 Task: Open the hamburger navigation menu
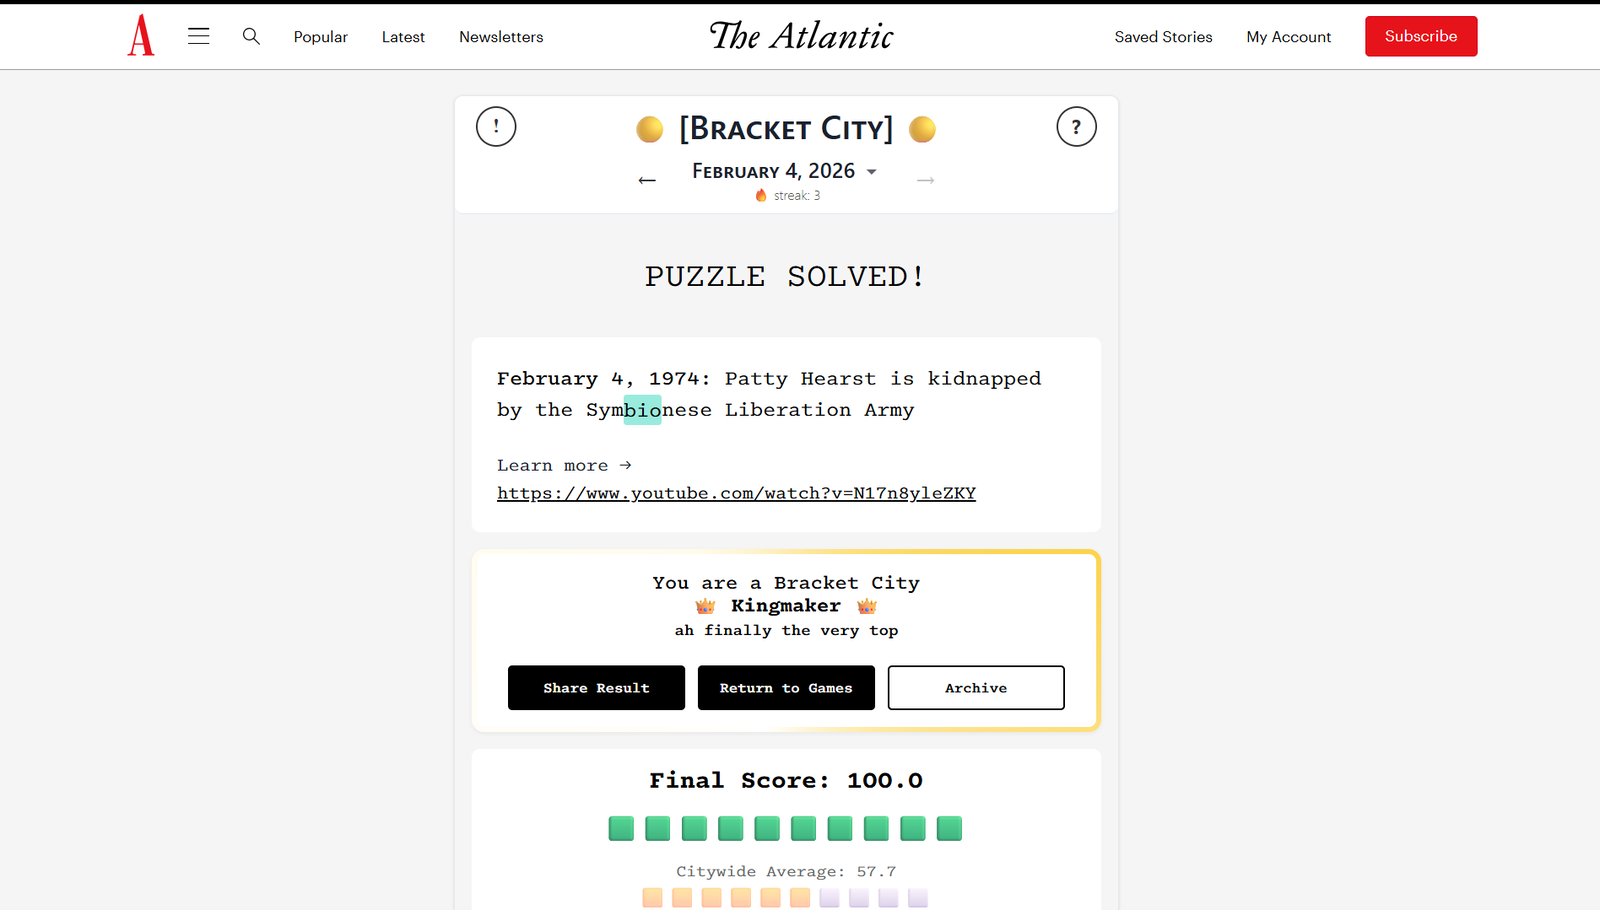(199, 36)
